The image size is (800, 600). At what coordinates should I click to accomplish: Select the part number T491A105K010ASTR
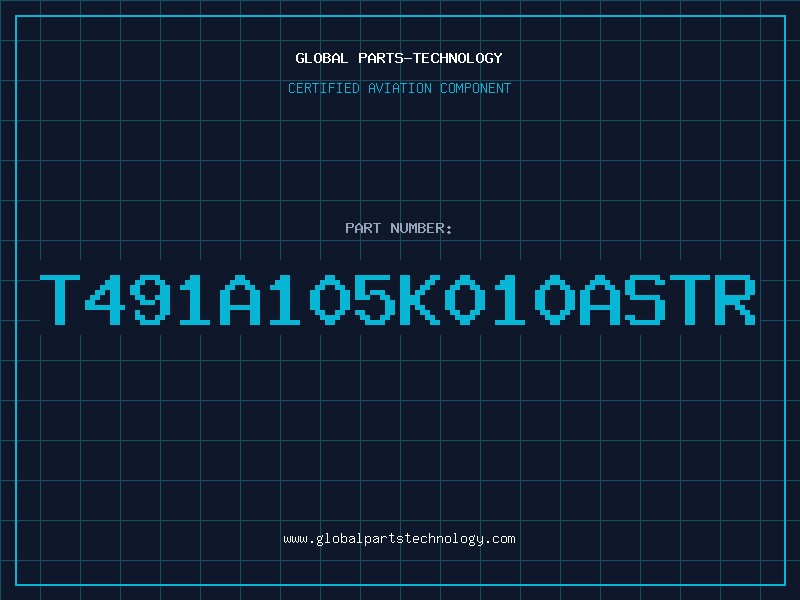(x=398, y=299)
